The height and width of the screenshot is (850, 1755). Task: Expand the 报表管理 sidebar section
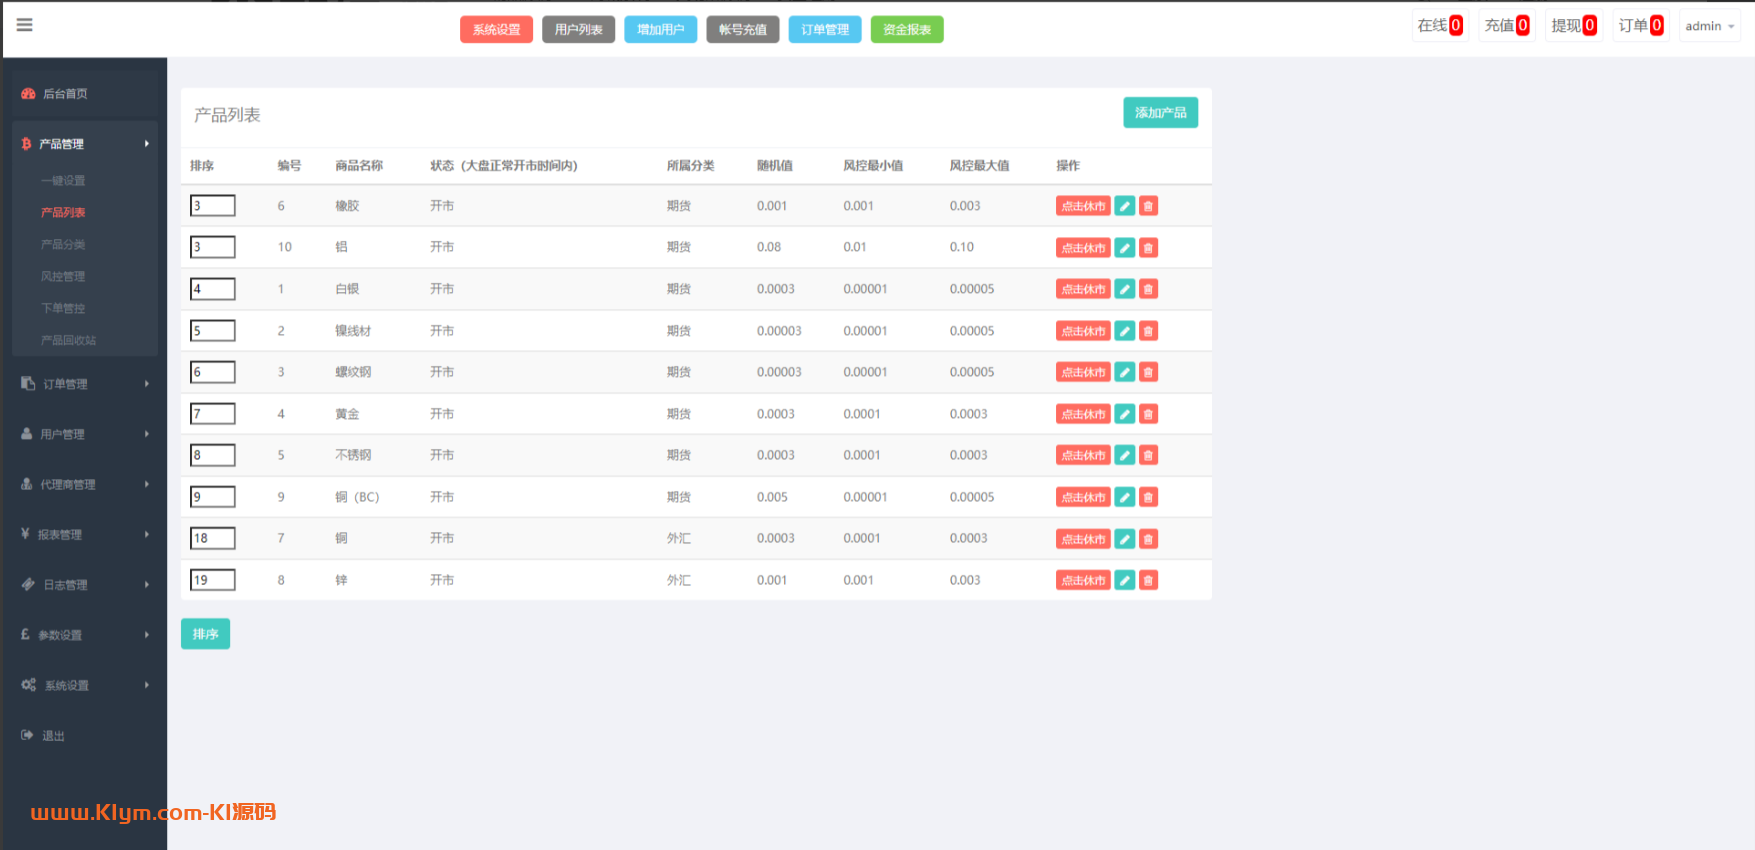click(85, 534)
